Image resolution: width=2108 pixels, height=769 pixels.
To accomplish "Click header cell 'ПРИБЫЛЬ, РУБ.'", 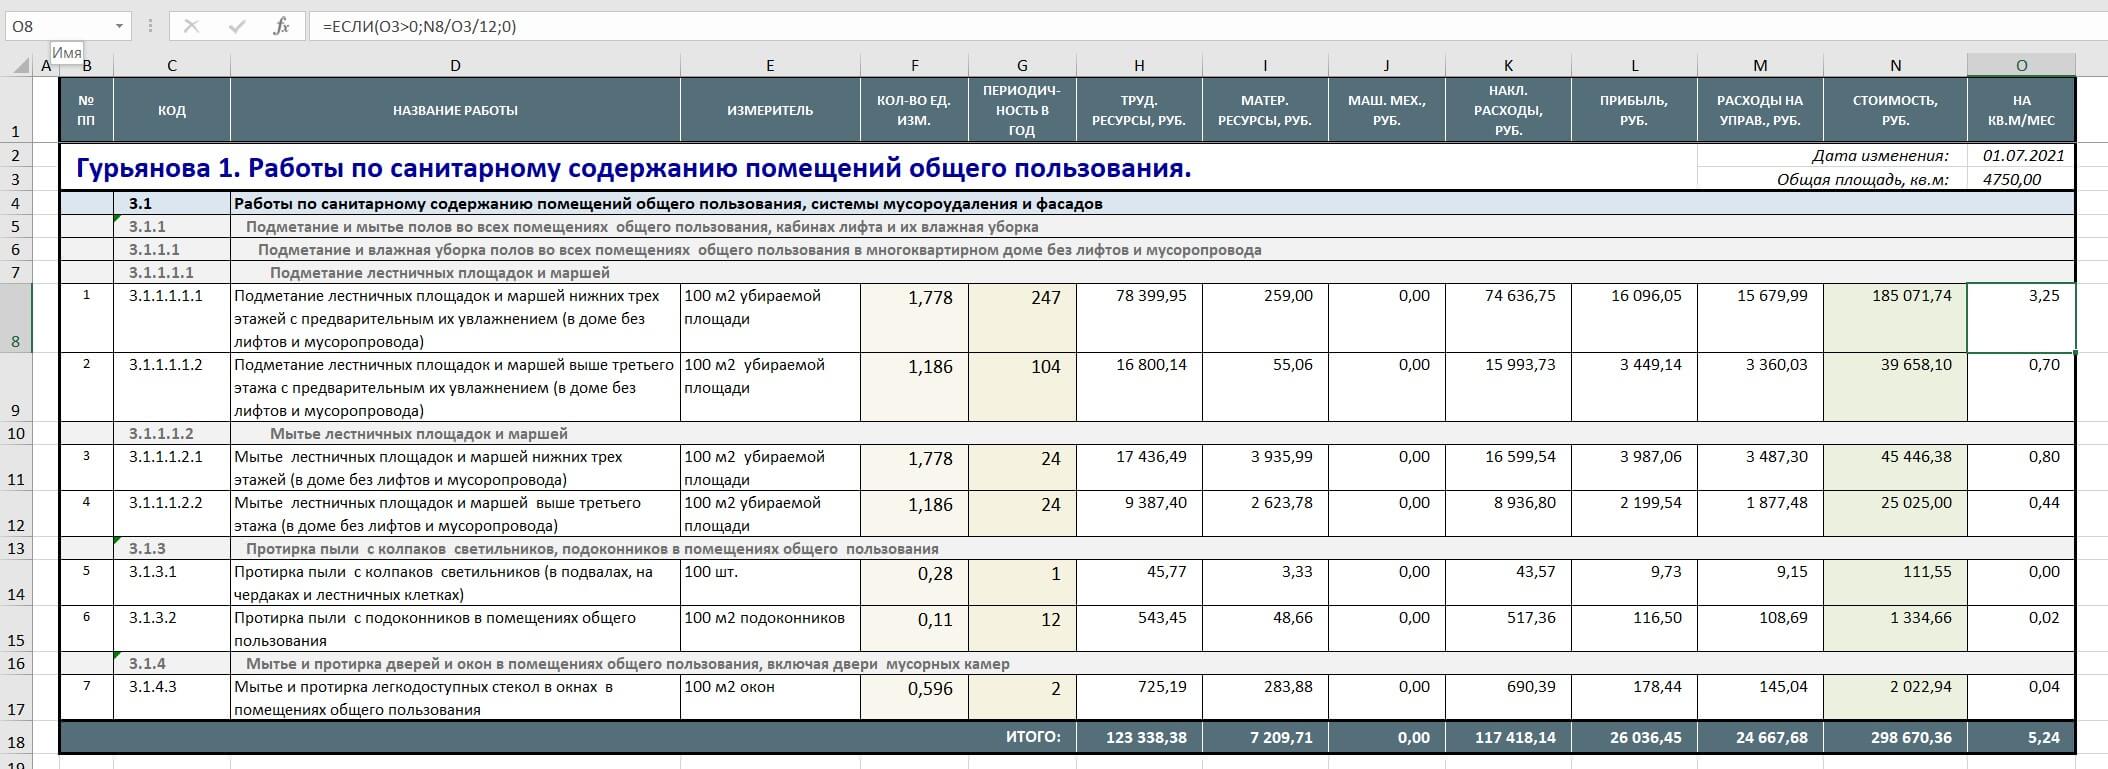I will tap(1634, 110).
